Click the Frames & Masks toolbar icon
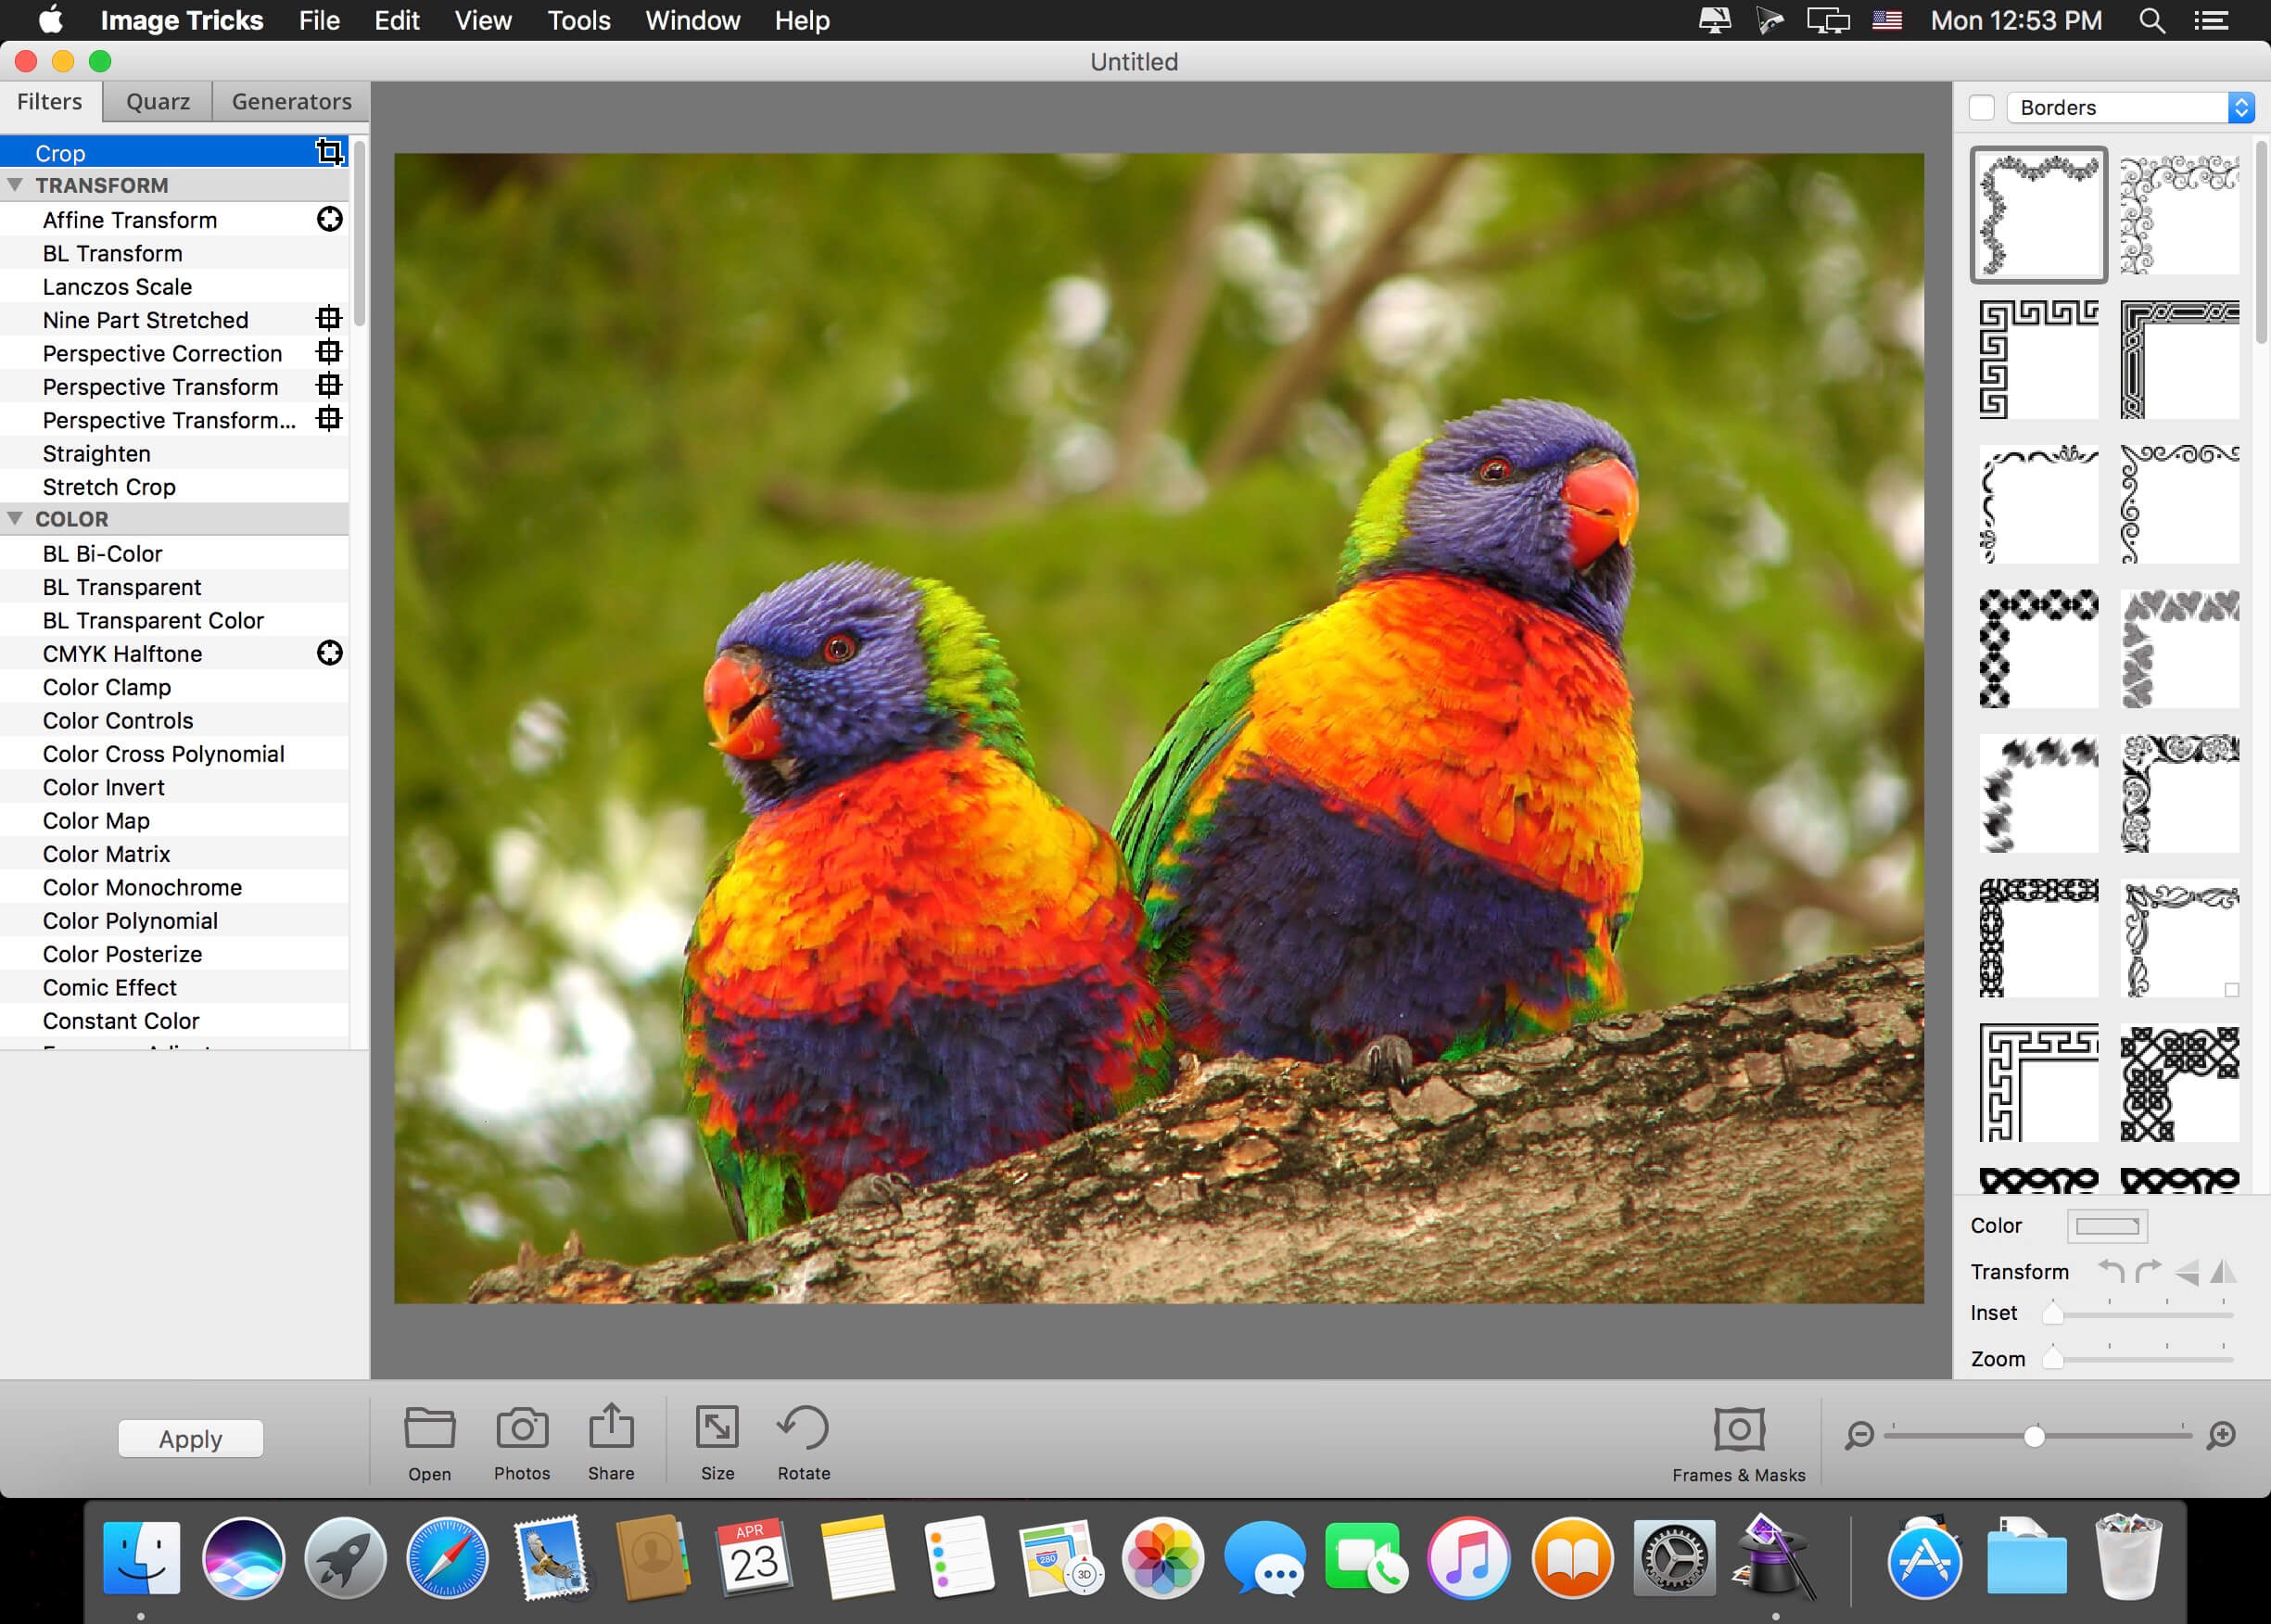This screenshot has height=1624, width=2271. point(1738,1429)
